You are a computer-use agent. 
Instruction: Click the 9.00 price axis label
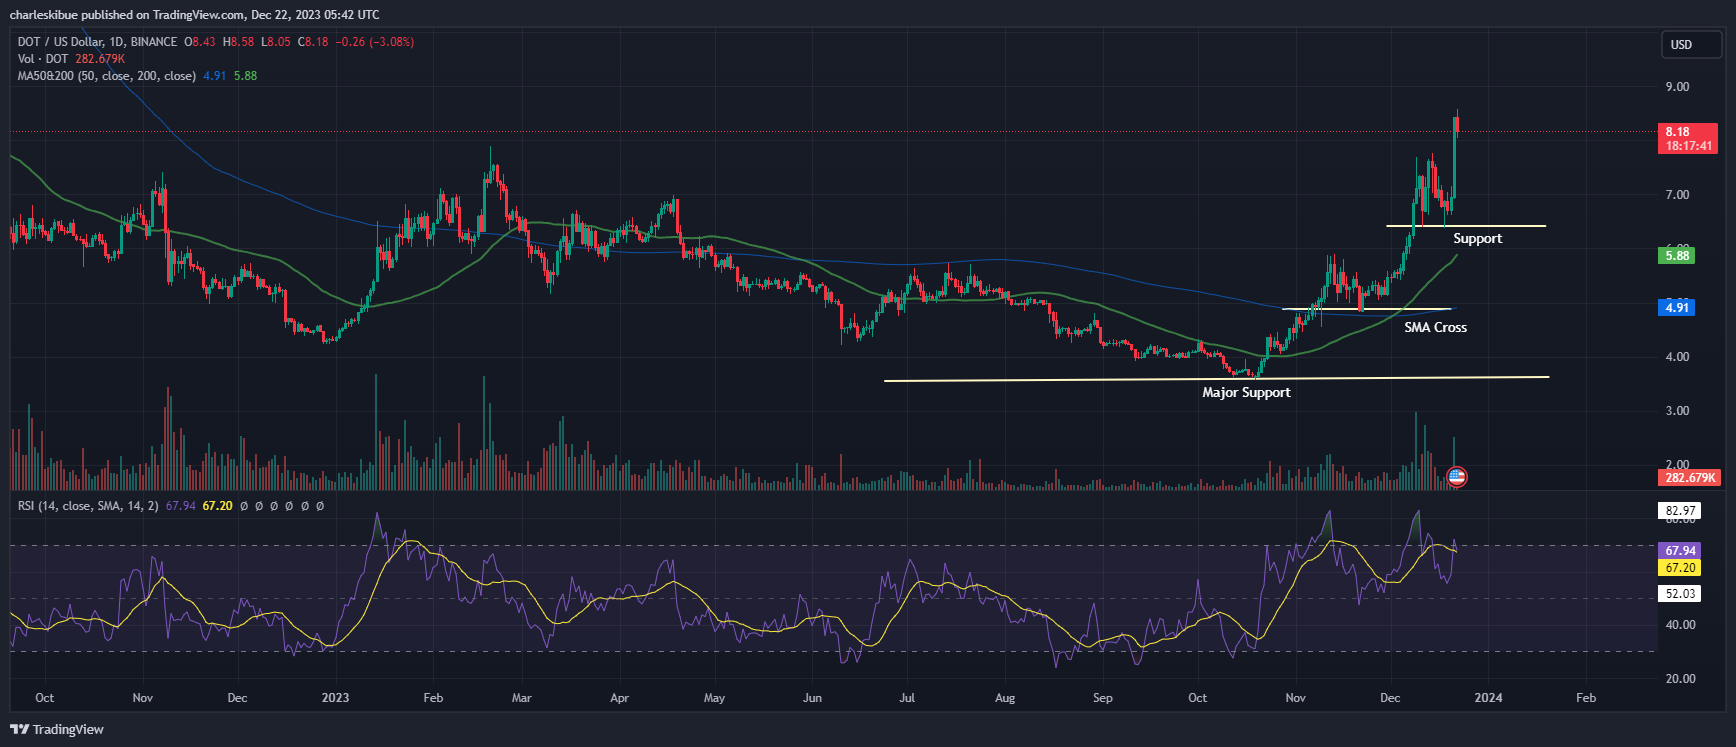click(x=1677, y=87)
